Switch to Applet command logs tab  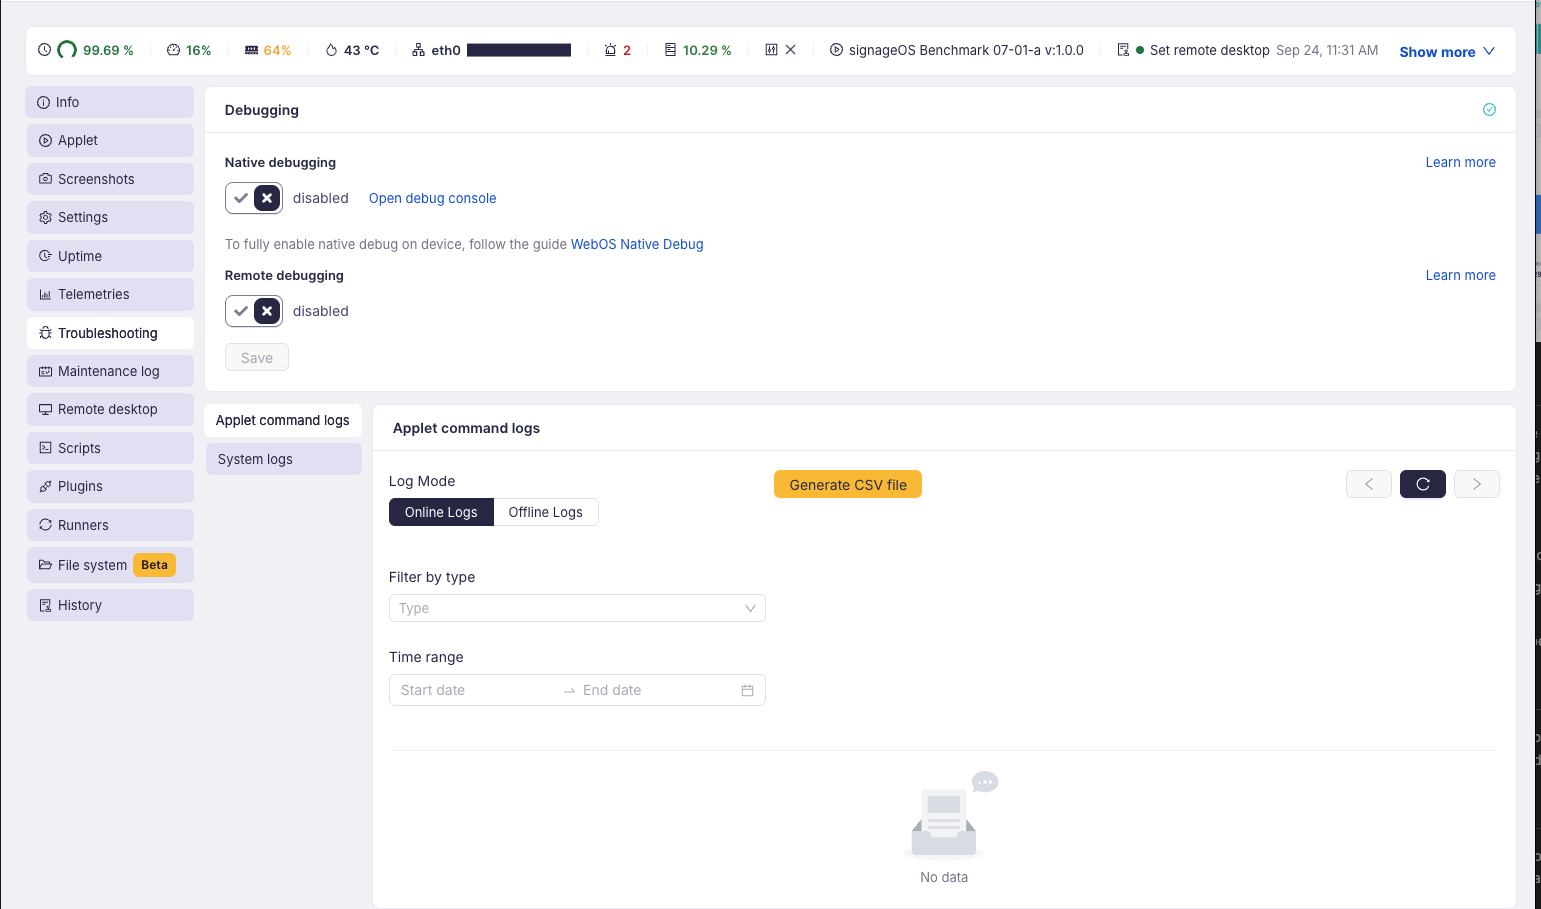pos(284,420)
